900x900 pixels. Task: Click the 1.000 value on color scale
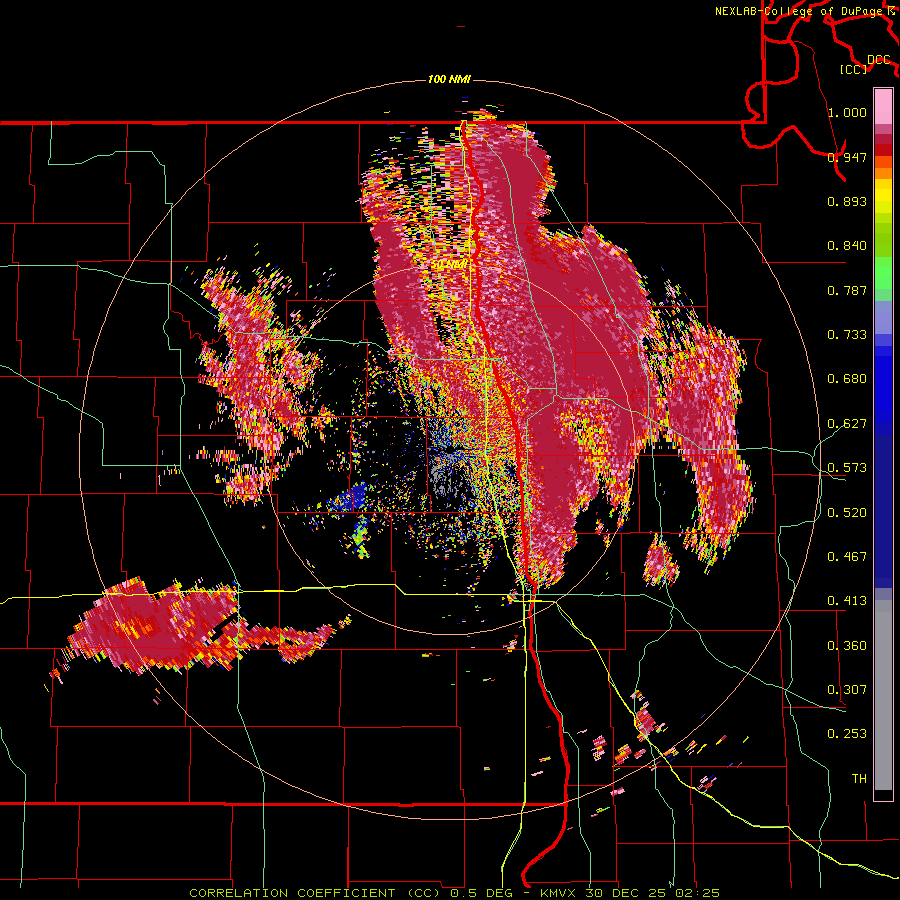point(847,112)
